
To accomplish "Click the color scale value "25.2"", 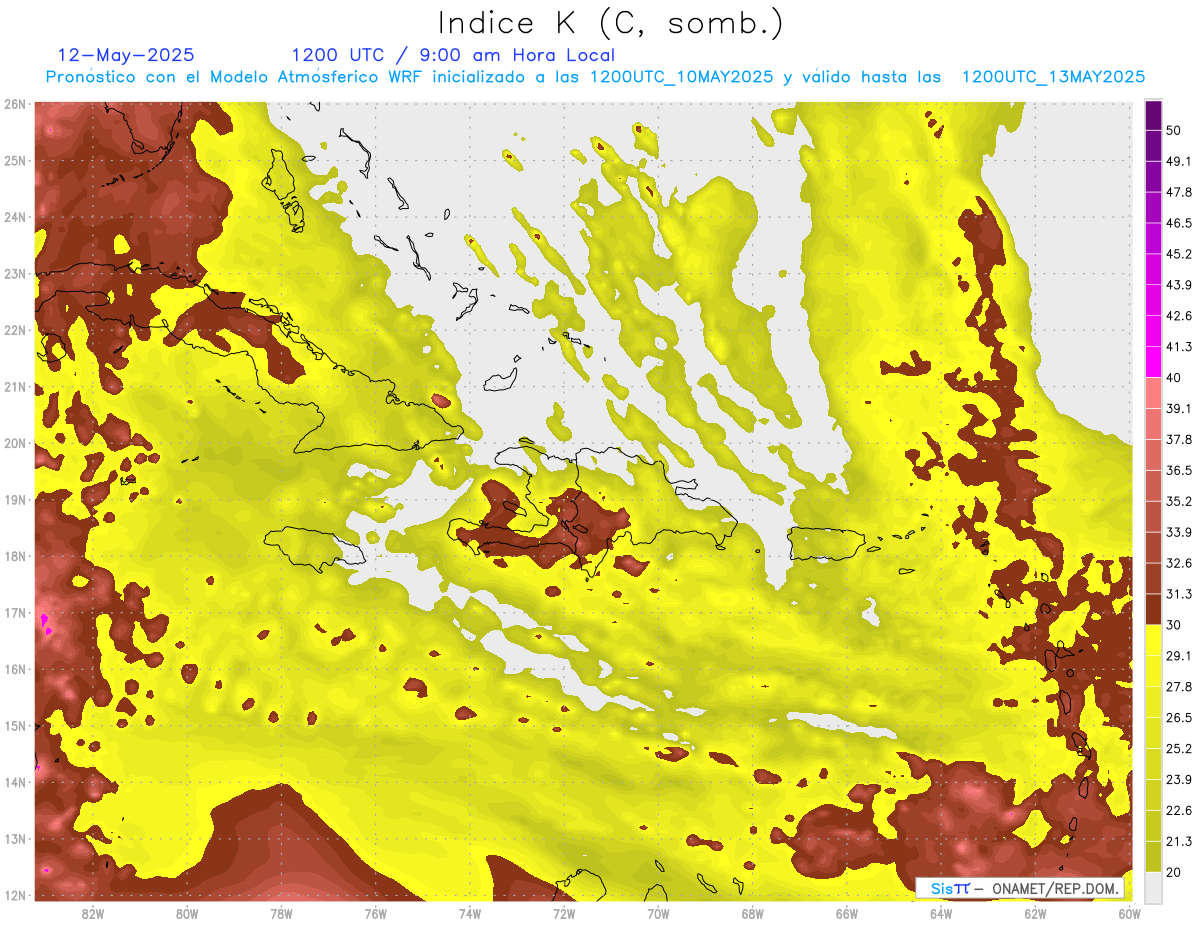I will click(x=1178, y=748).
